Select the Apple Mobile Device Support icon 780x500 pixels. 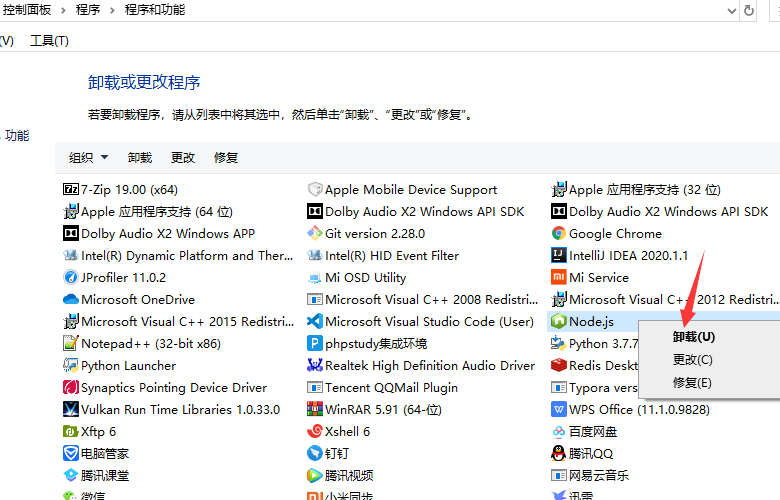315,190
